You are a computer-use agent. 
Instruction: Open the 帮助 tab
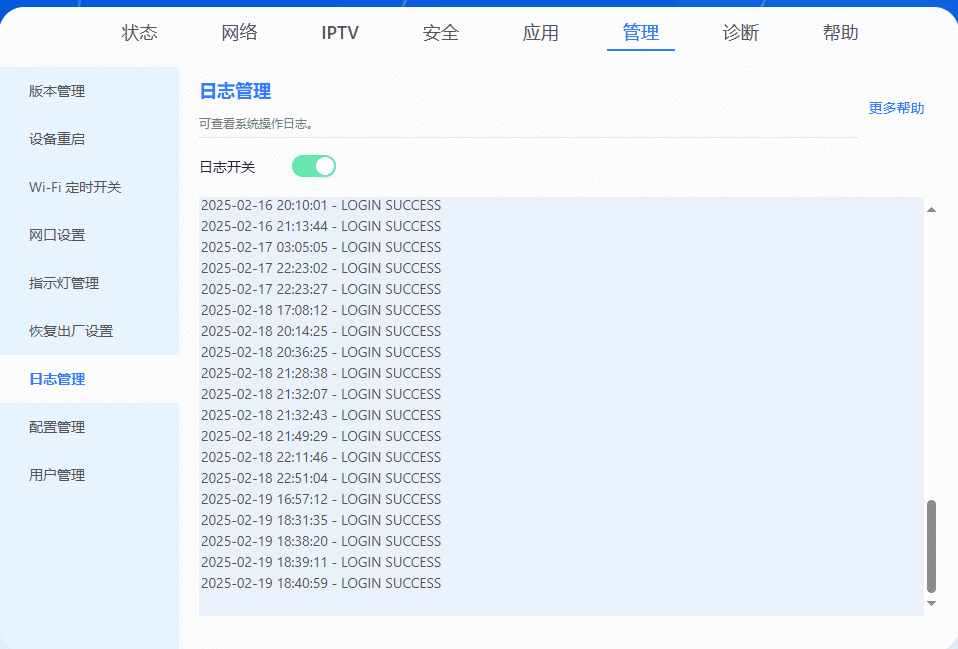(x=841, y=33)
